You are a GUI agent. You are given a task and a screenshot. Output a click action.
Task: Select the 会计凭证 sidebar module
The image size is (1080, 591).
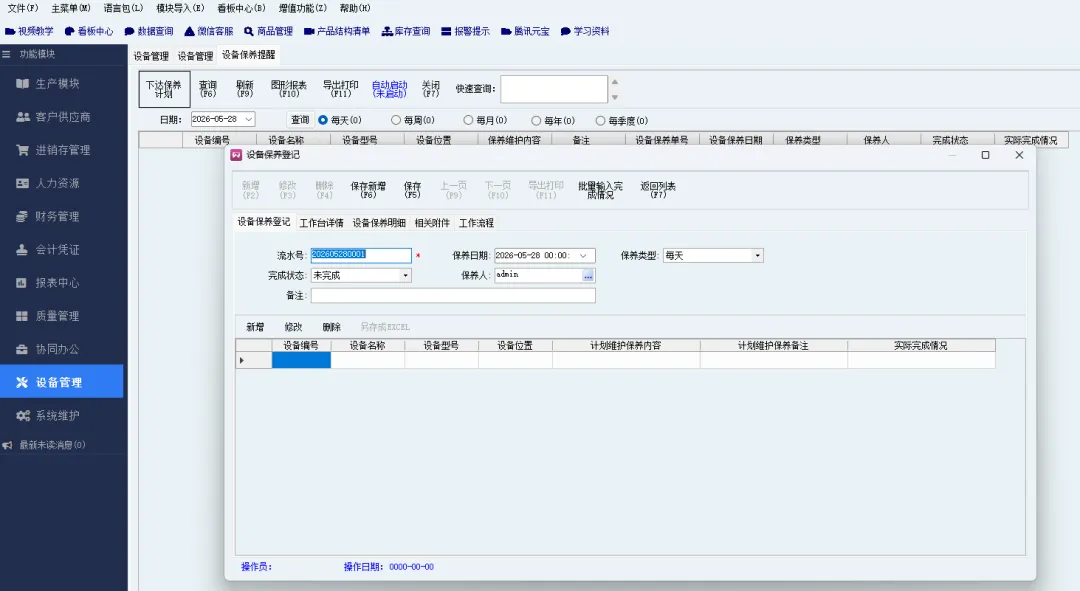[x=61, y=249]
